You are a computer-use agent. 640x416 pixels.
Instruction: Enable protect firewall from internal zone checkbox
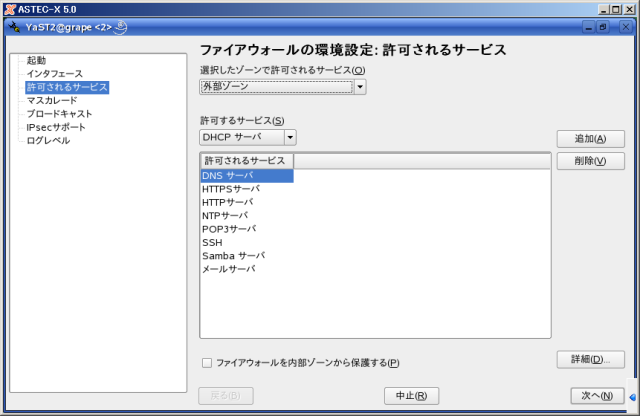point(207,362)
